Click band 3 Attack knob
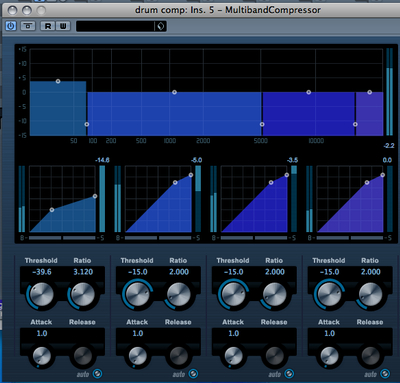The width and height of the screenshot is (400, 383). (x=233, y=356)
